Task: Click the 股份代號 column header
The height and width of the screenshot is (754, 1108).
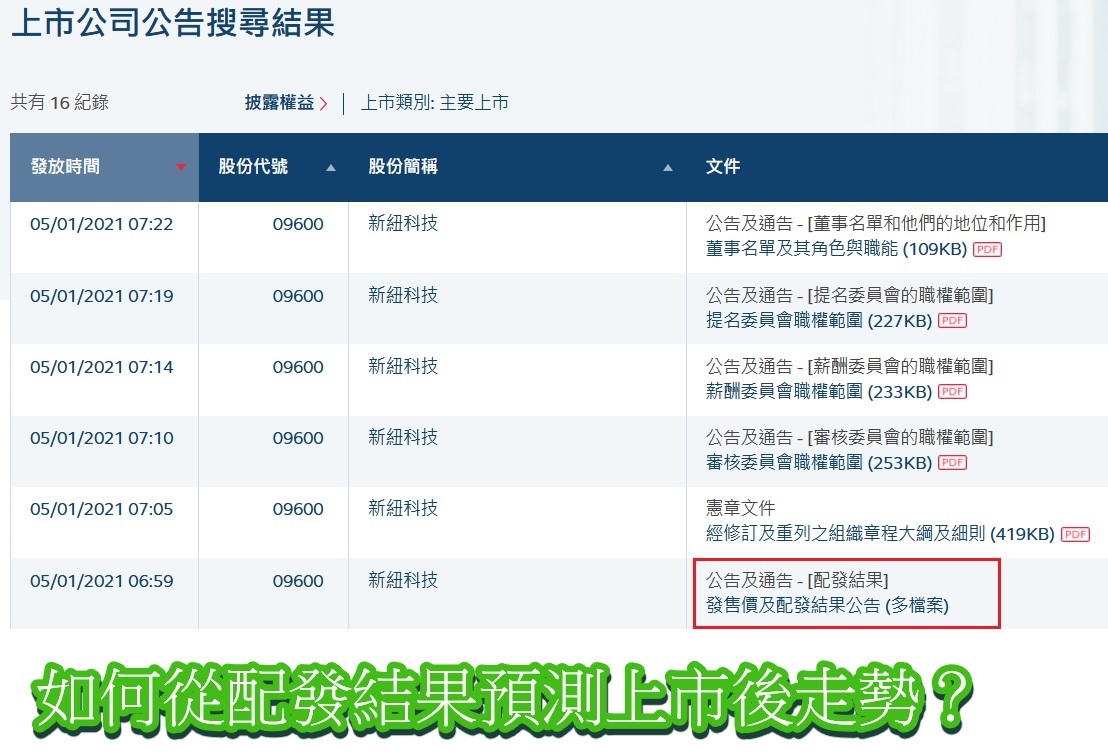Action: coord(273,167)
